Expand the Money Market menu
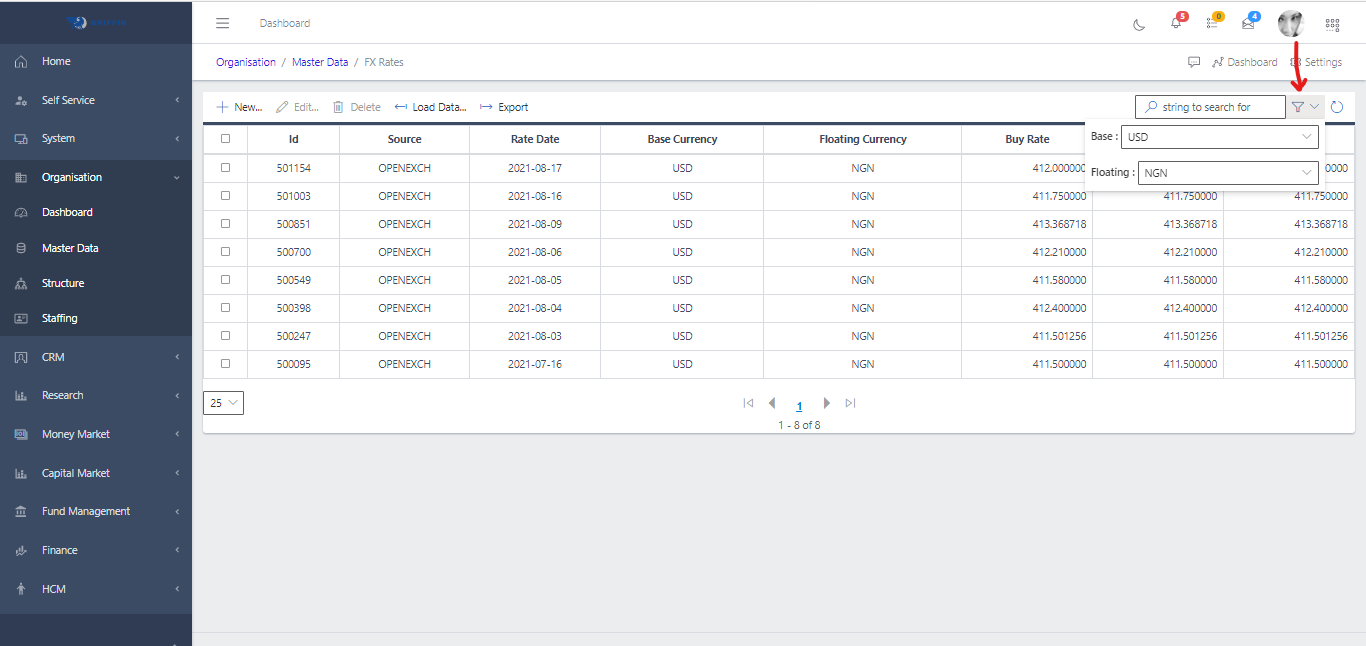The image size is (1366, 646). pyautogui.click(x=76, y=434)
